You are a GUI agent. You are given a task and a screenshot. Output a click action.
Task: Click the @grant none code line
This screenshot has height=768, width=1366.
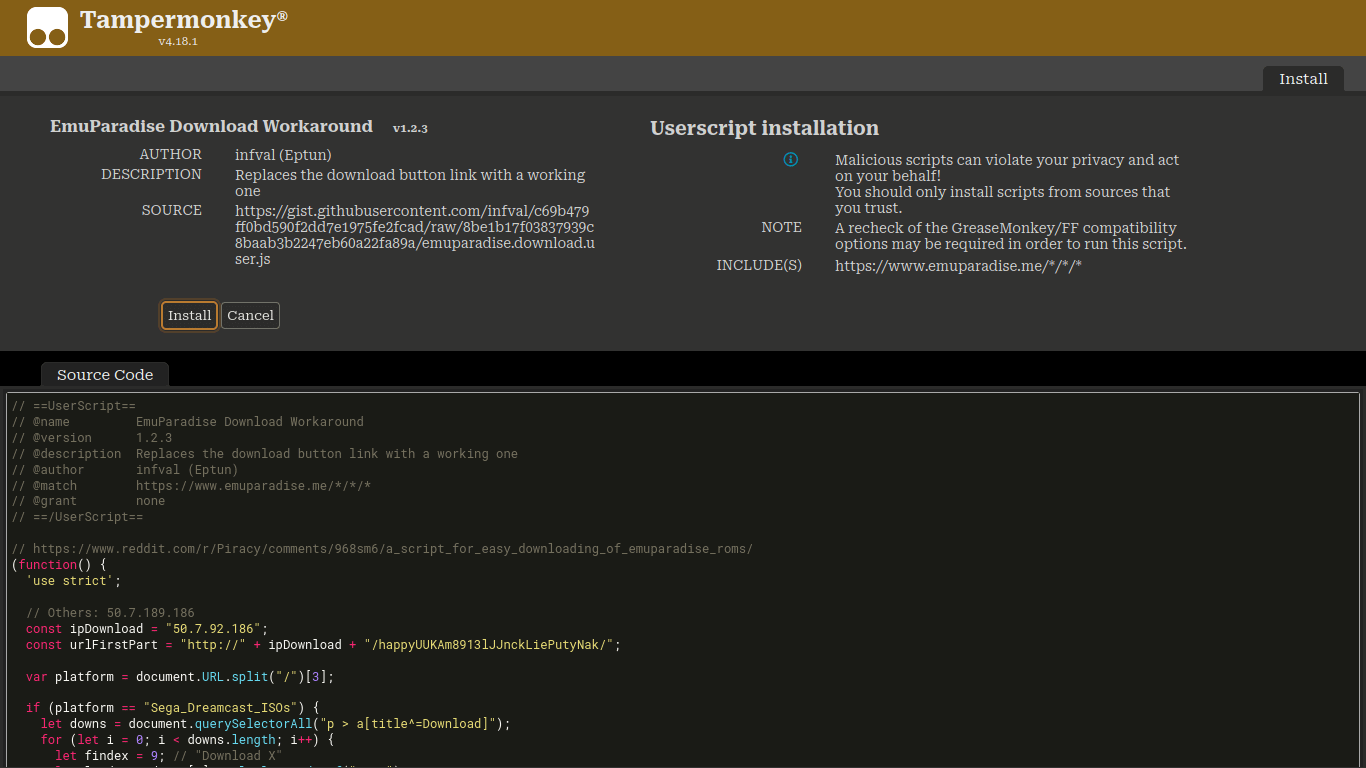coord(88,501)
